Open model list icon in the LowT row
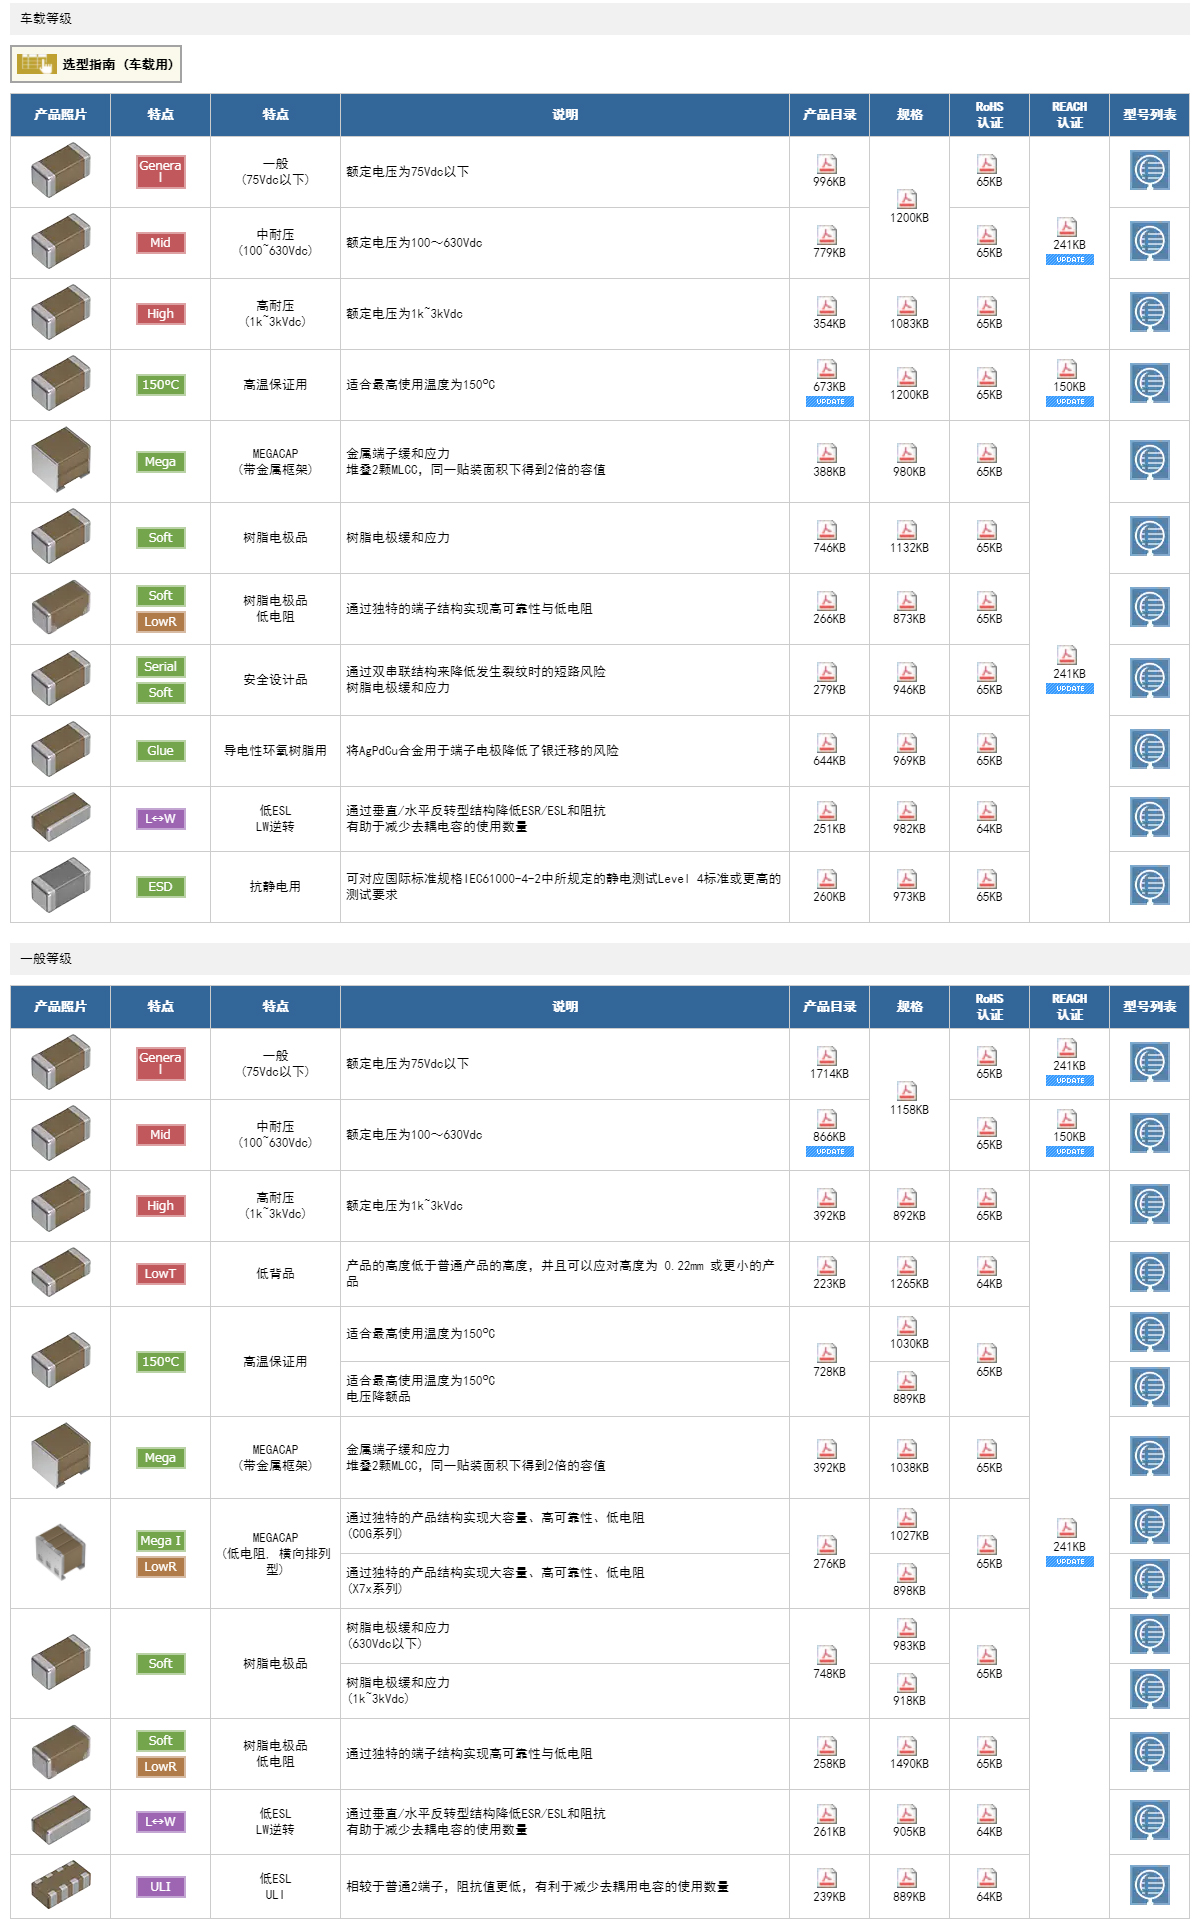The image size is (1199, 1926). click(1149, 1273)
